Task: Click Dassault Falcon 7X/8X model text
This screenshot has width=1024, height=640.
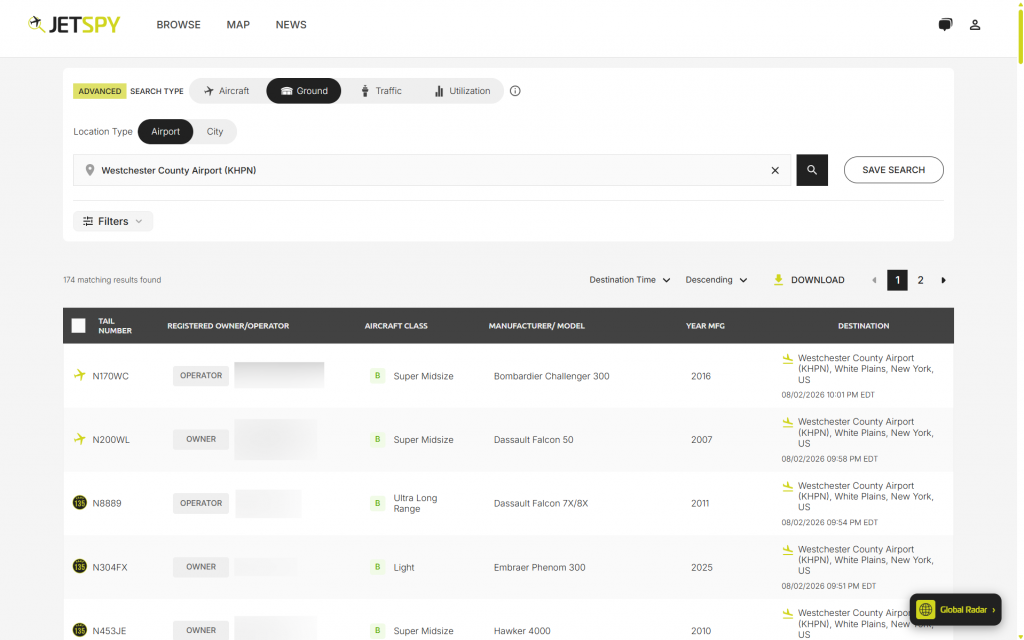Action: (x=541, y=504)
